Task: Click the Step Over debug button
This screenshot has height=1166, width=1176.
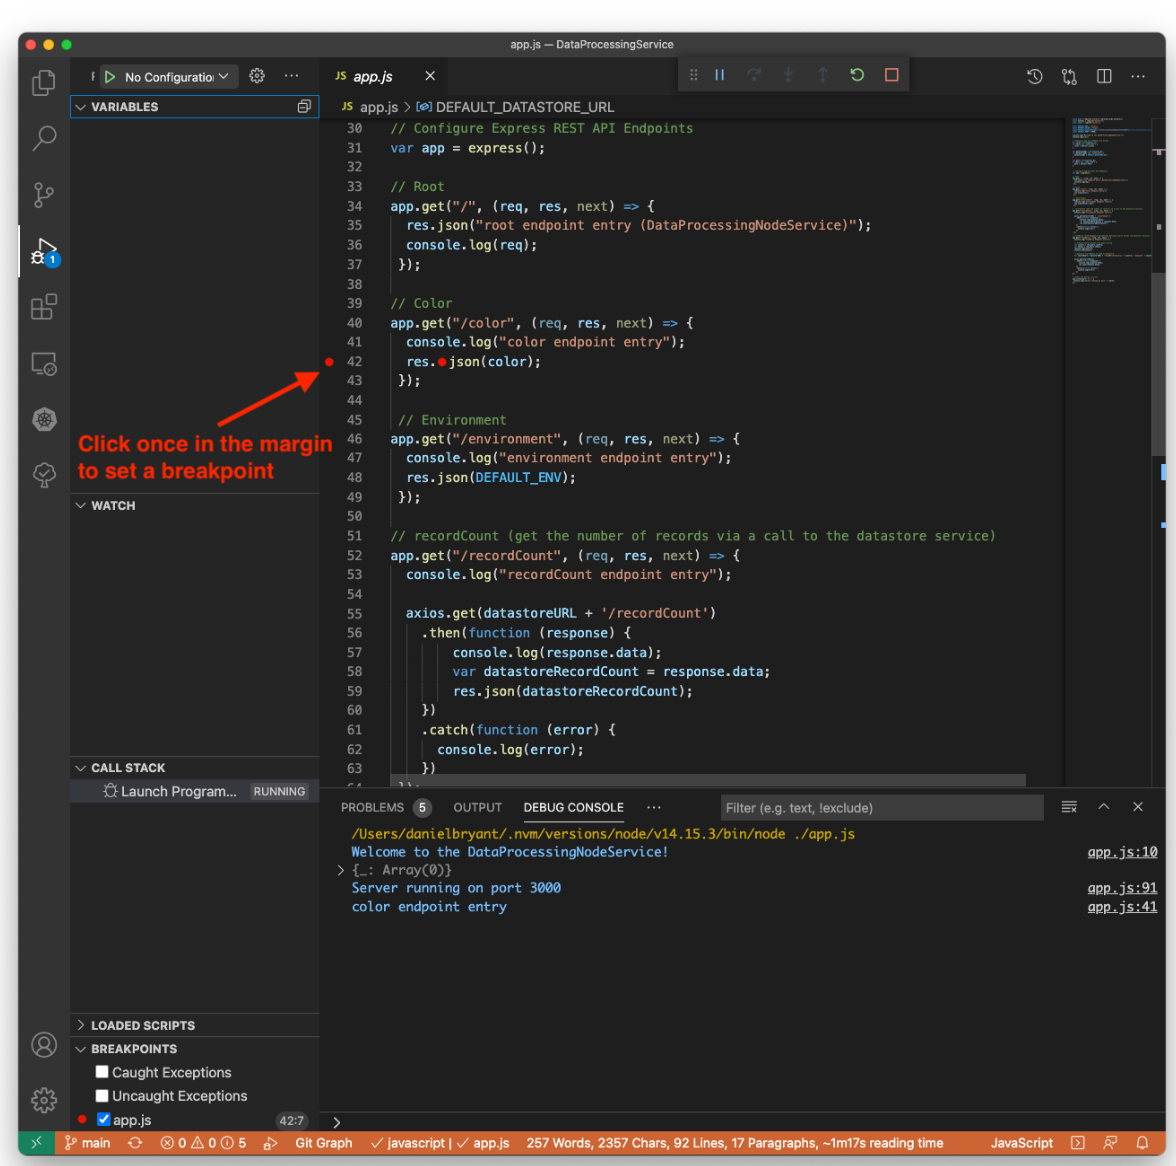Action: (x=754, y=75)
